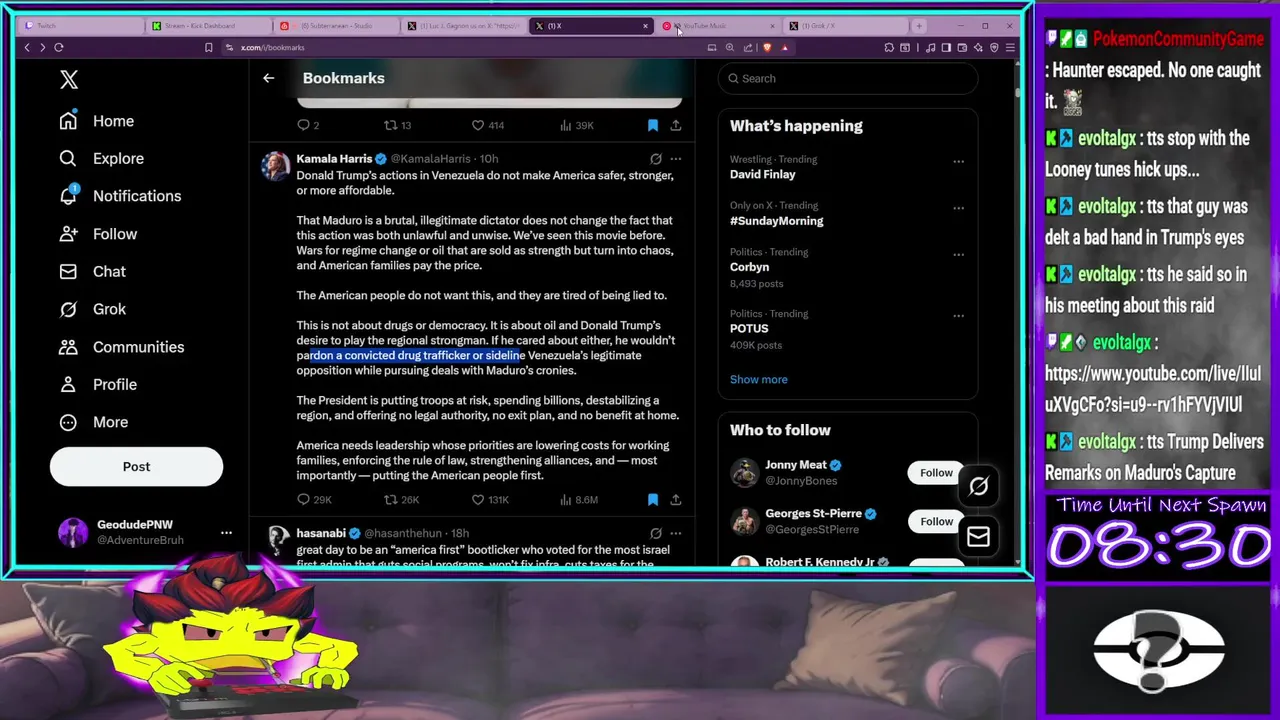Screen dimensions: 1280x720
Task: Follow Jonny Meat
Action: (936, 473)
